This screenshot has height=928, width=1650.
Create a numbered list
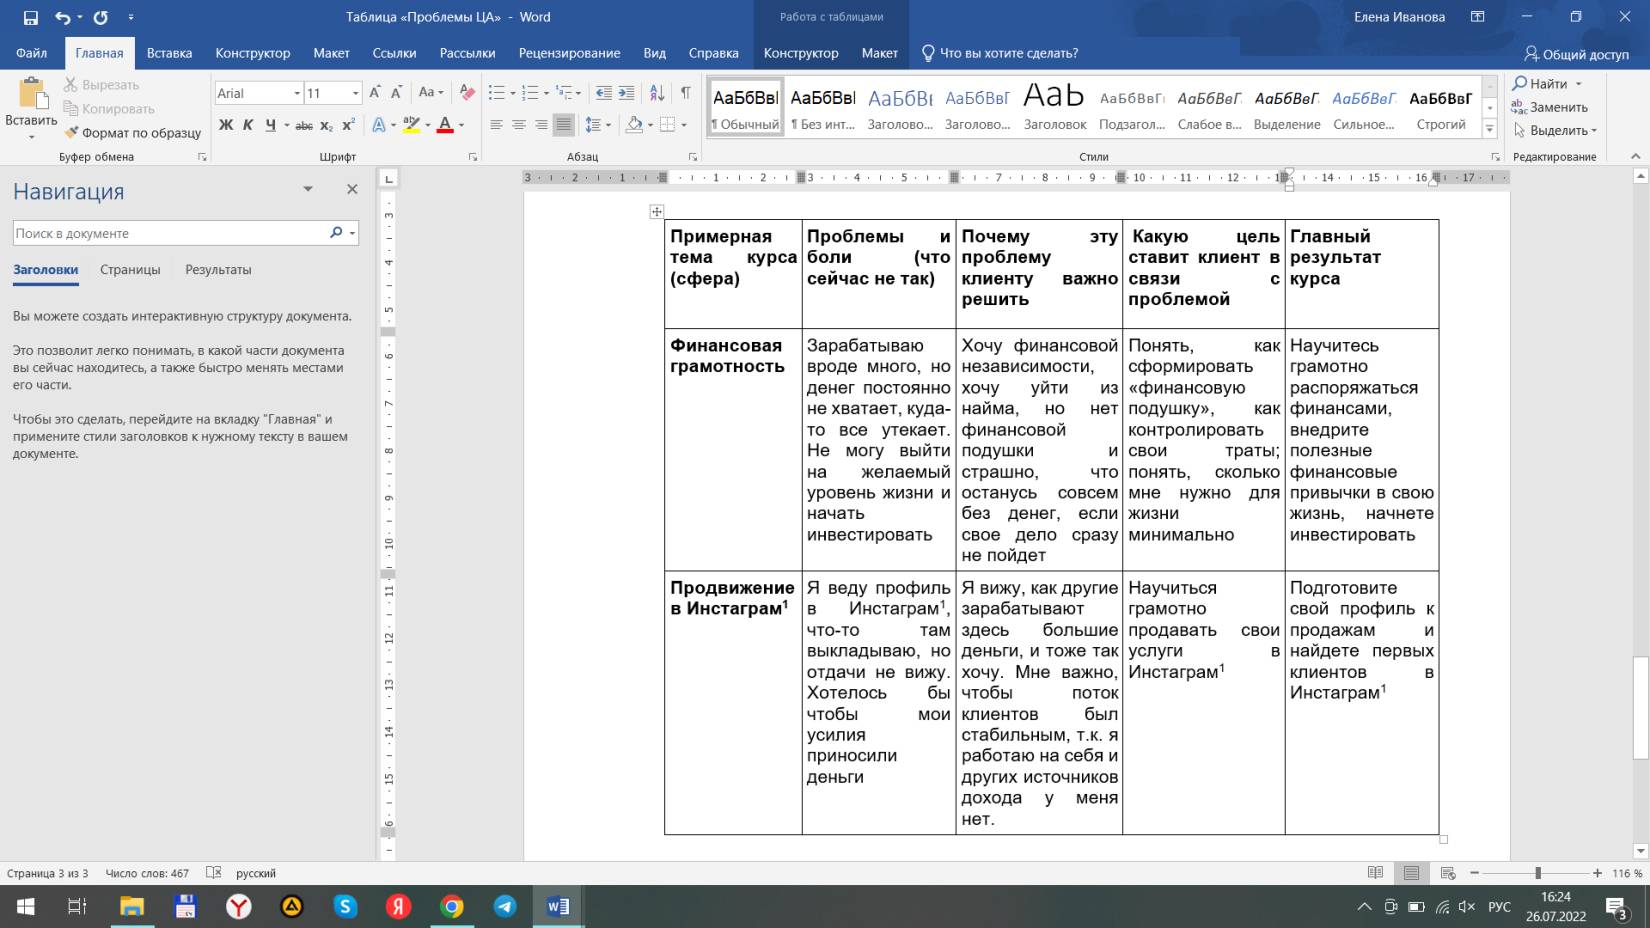click(x=530, y=92)
